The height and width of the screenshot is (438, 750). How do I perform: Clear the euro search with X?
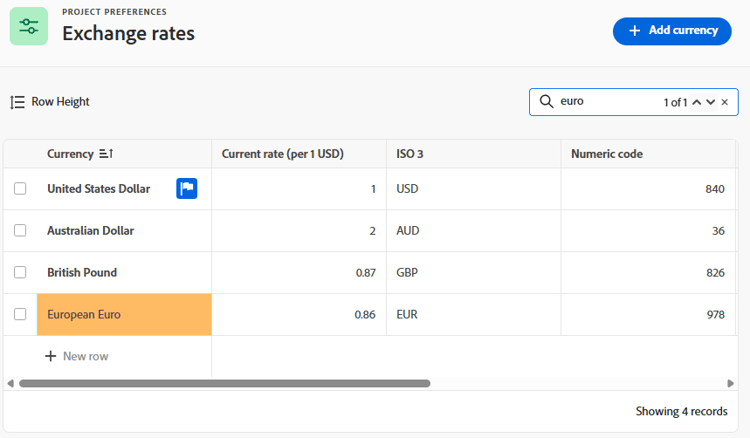(x=725, y=102)
